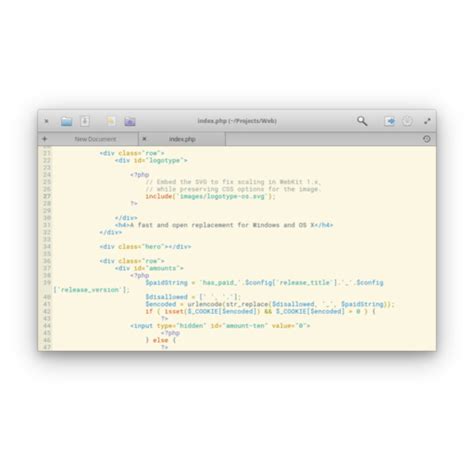The height and width of the screenshot is (474, 474).
Task: Click the share arrow icon
Action: 390,121
